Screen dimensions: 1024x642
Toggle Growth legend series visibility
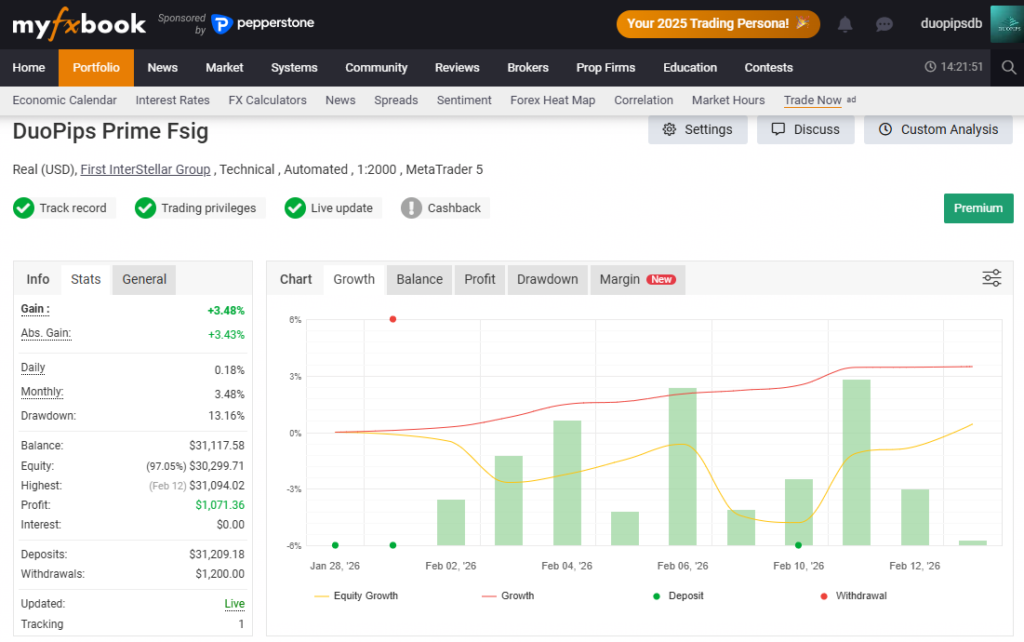[x=508, y=596]
